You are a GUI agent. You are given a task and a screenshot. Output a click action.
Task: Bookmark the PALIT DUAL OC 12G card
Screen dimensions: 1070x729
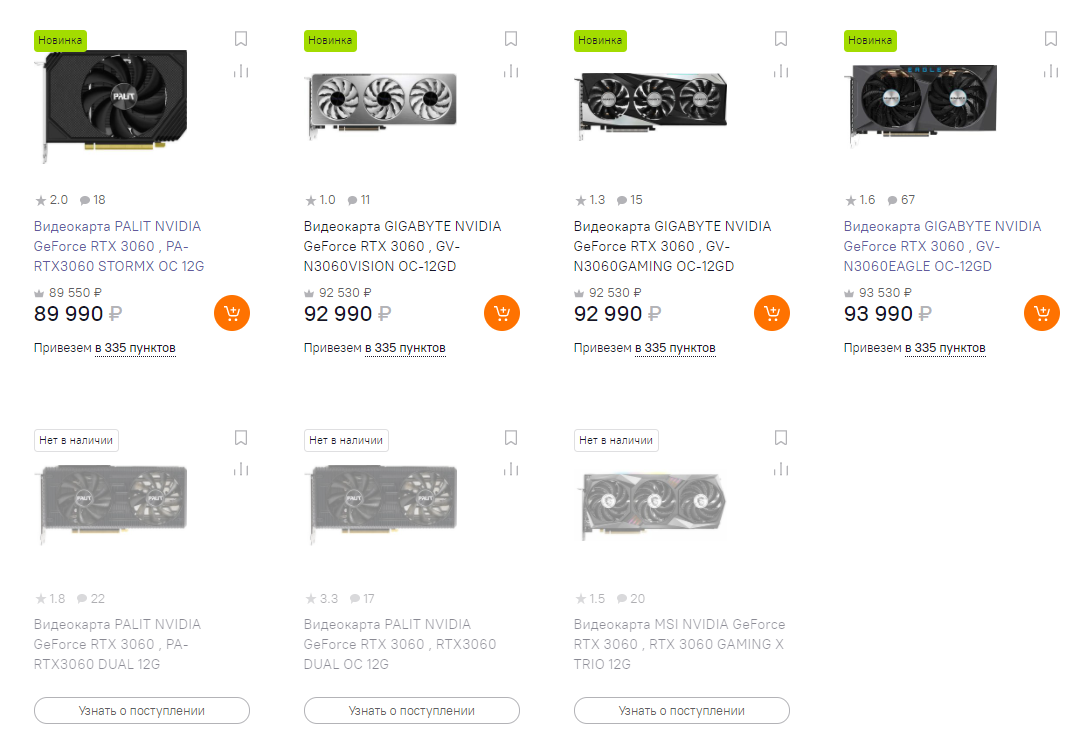point(511,437)
